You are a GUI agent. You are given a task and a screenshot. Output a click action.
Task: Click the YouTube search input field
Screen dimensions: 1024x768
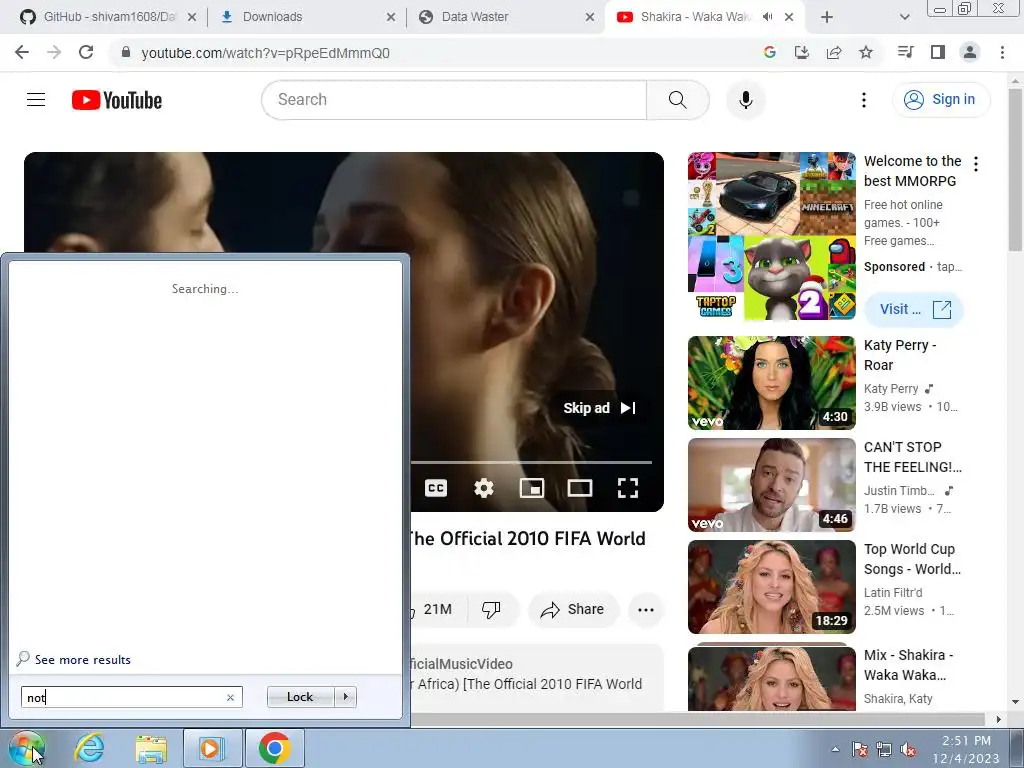(x=454, y=100)
